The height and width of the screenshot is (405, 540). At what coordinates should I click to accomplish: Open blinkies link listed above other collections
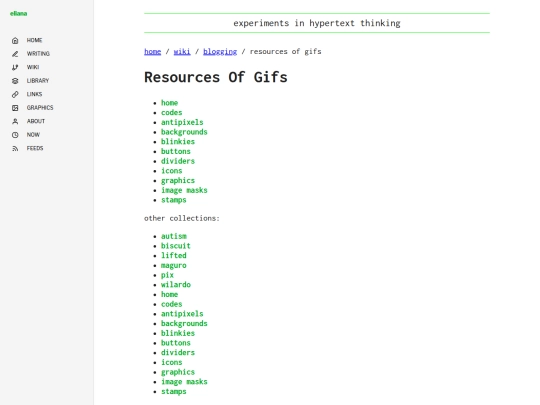click(178, 142)
